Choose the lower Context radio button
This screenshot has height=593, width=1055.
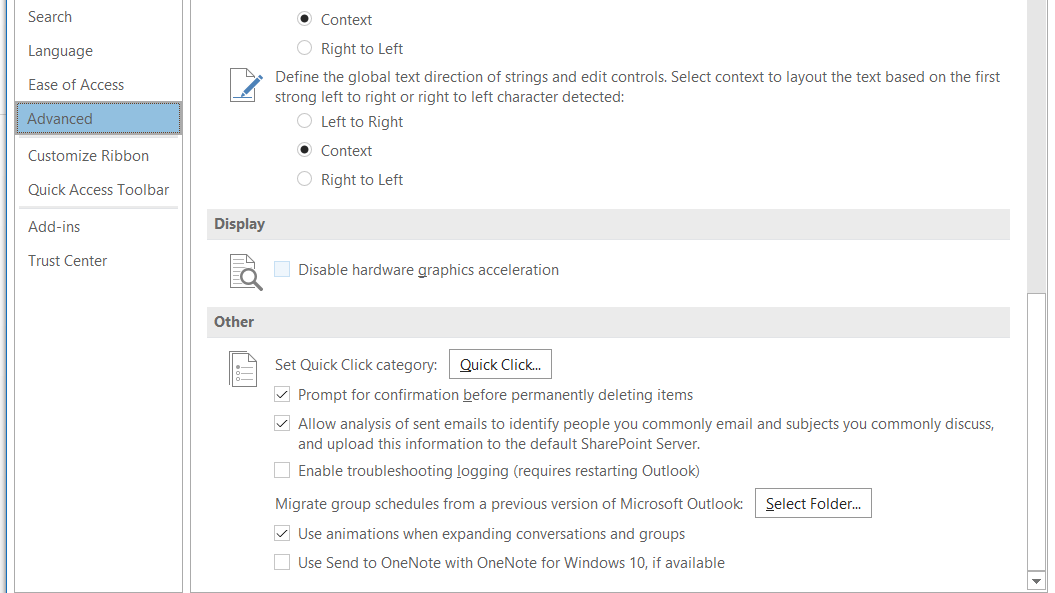pyautogui.click(x=305, y=151)
